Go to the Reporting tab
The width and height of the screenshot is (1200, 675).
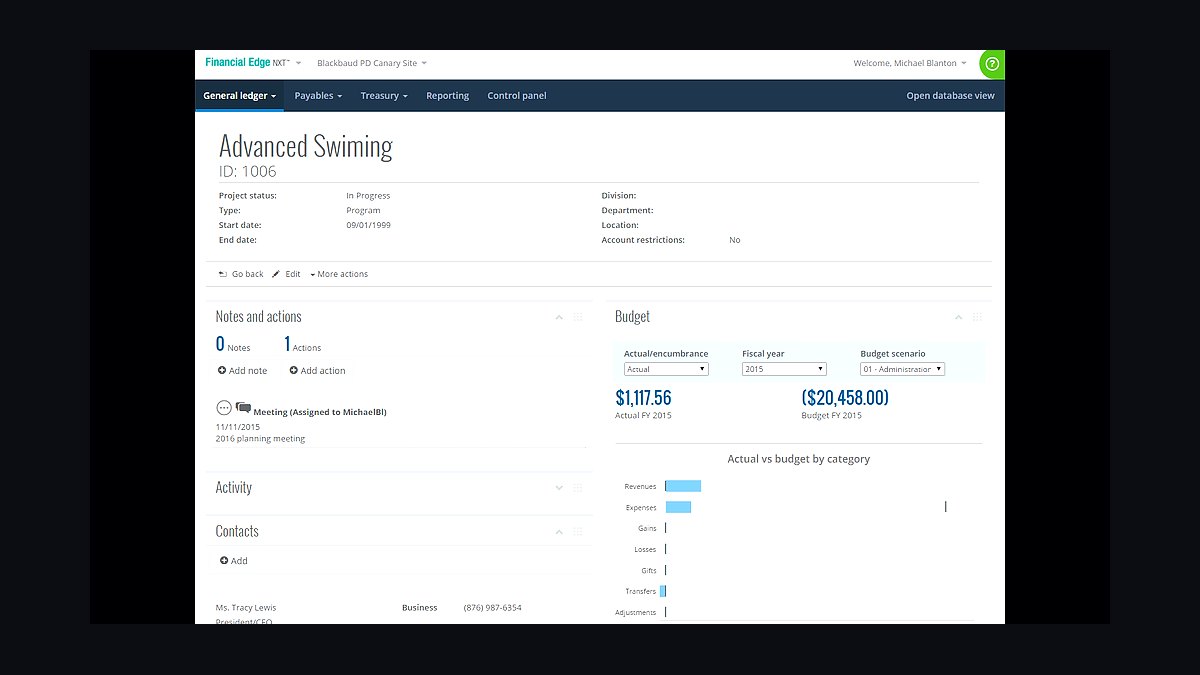[x=447, y=96]
